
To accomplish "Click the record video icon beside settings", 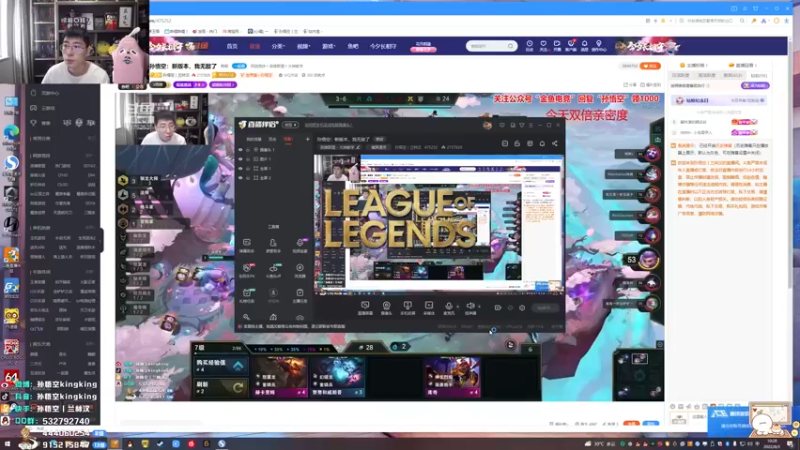I will pyautogui.click(x=497, y=308).
